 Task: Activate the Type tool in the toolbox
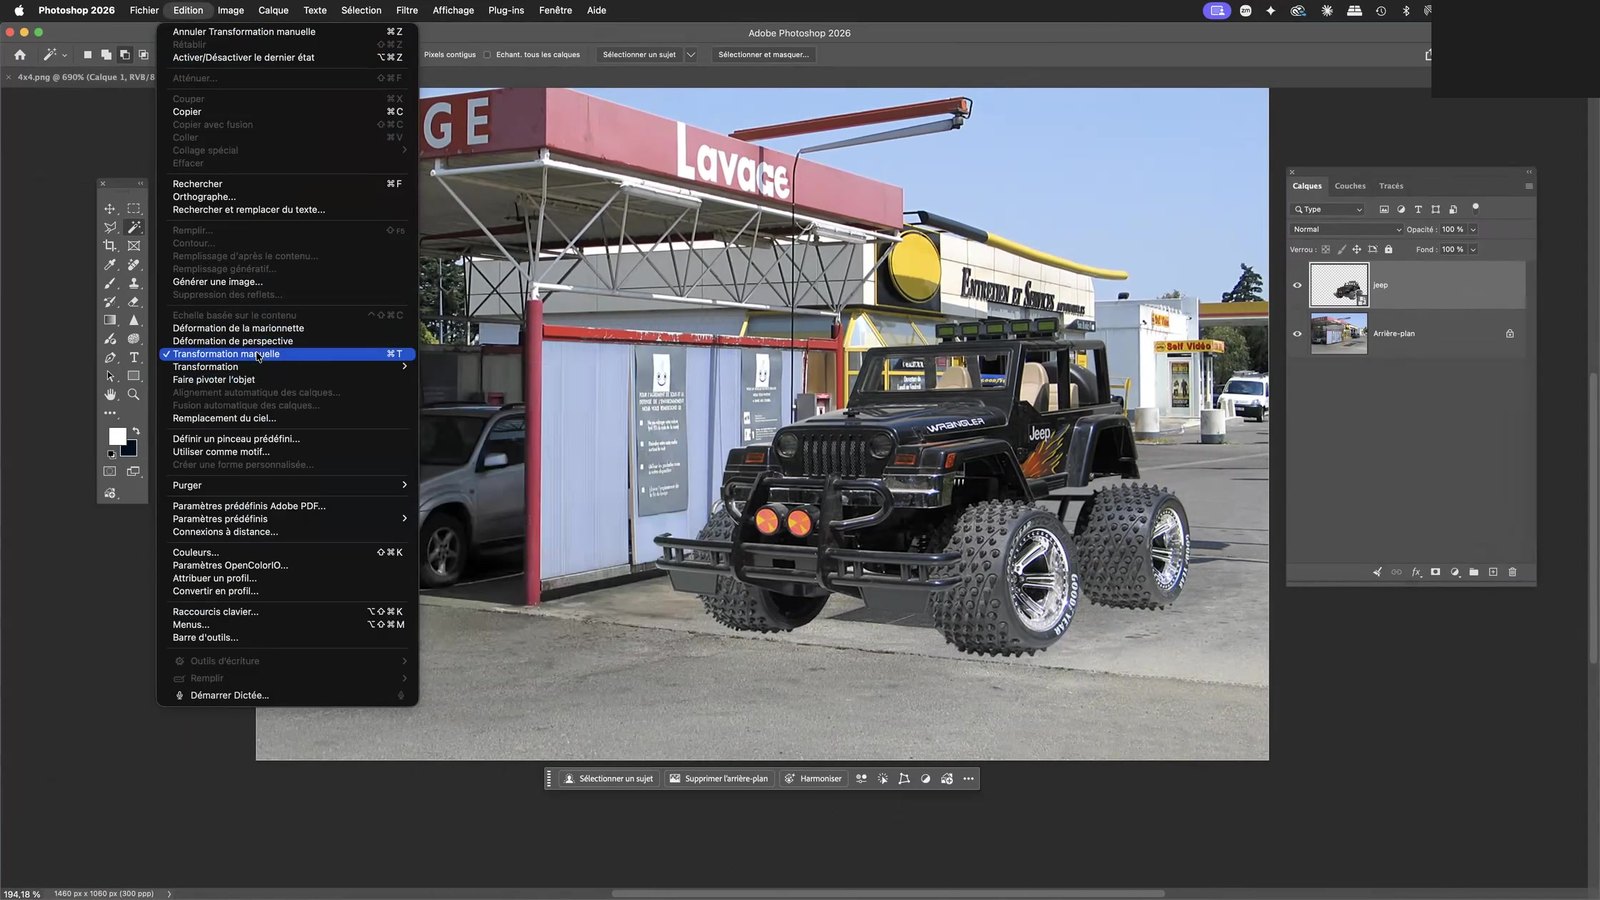coord(134,357)
